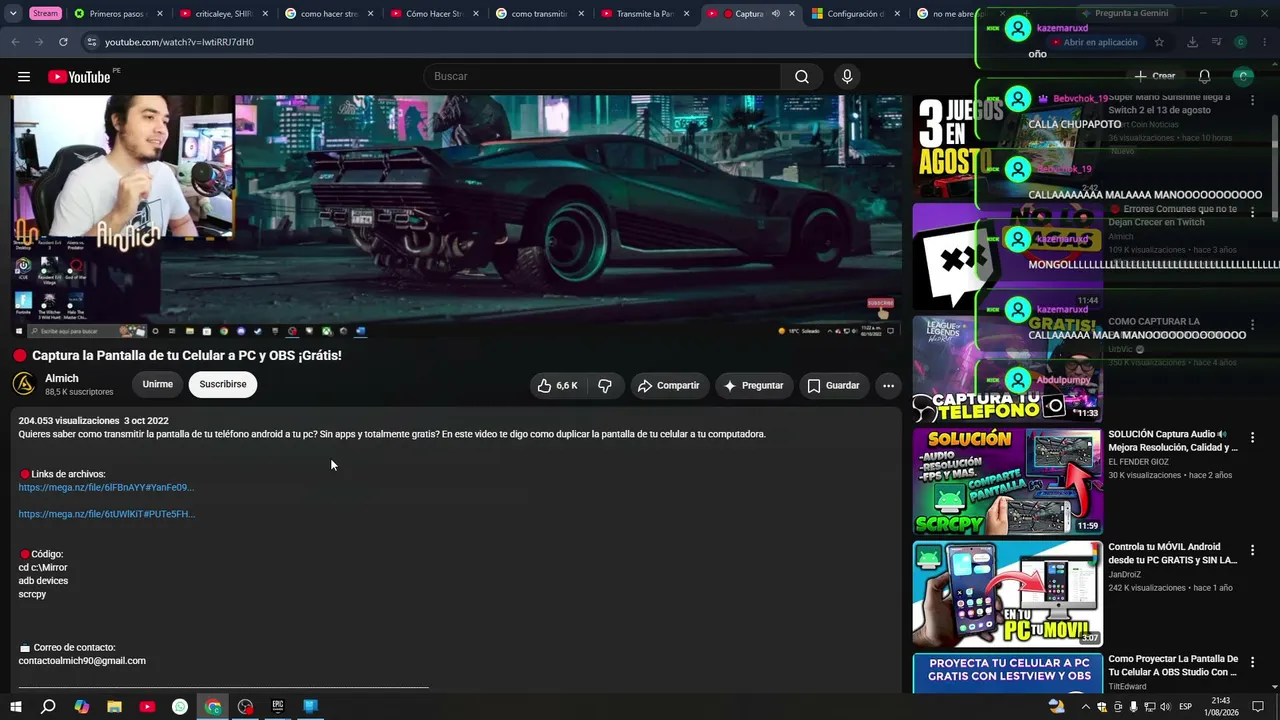Open the YouTube hamburger guide menu
Image resolution: width=1280 pixels, height=720 pixels.
point(24,77)
